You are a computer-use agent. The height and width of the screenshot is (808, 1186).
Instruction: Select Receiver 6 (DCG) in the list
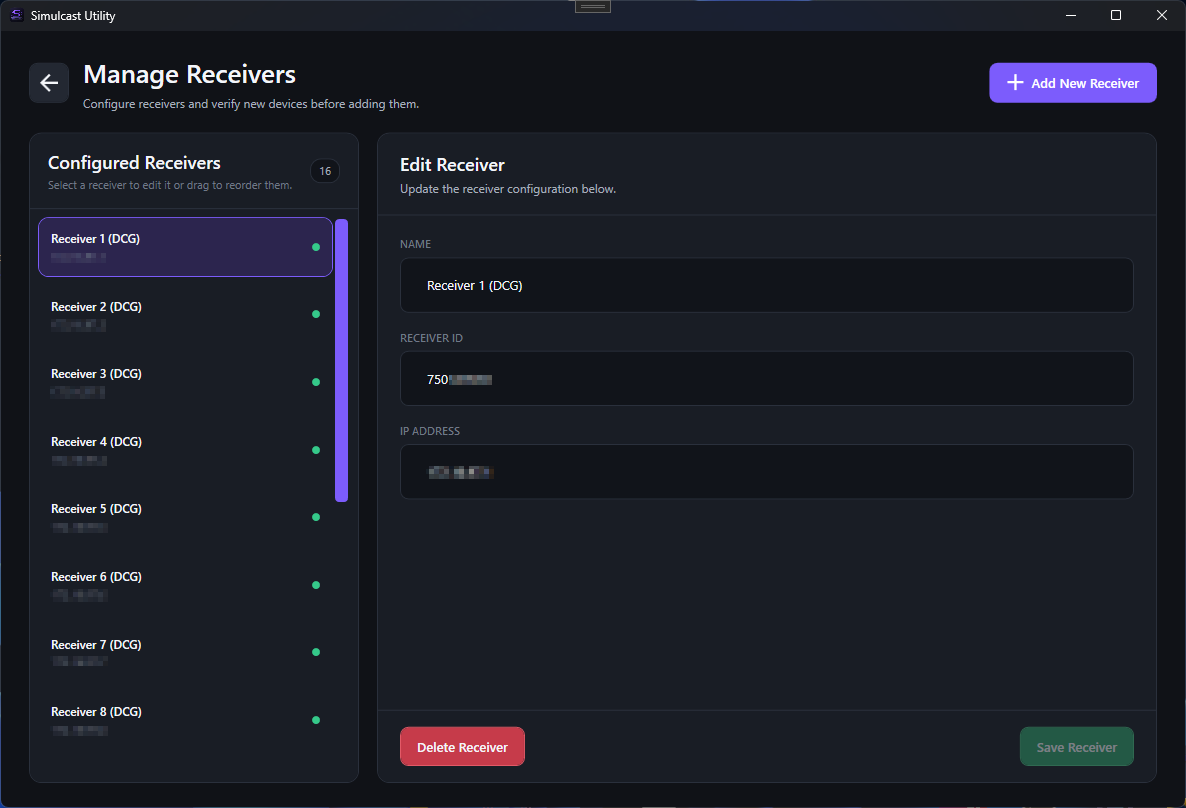pyautogui.click(x=185, y=586)
